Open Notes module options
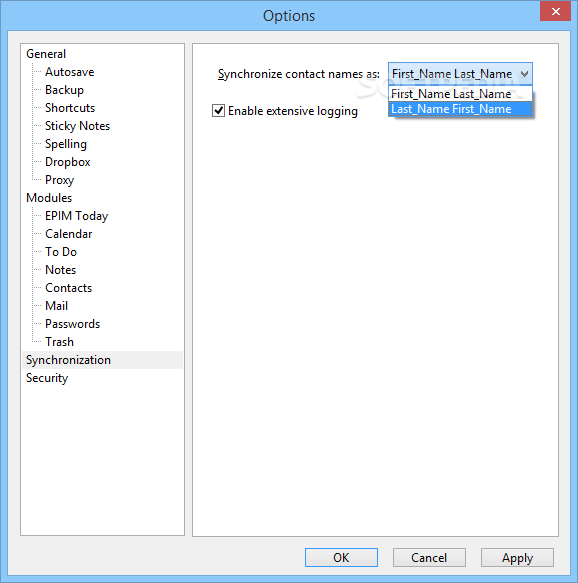 coord(60,270)
